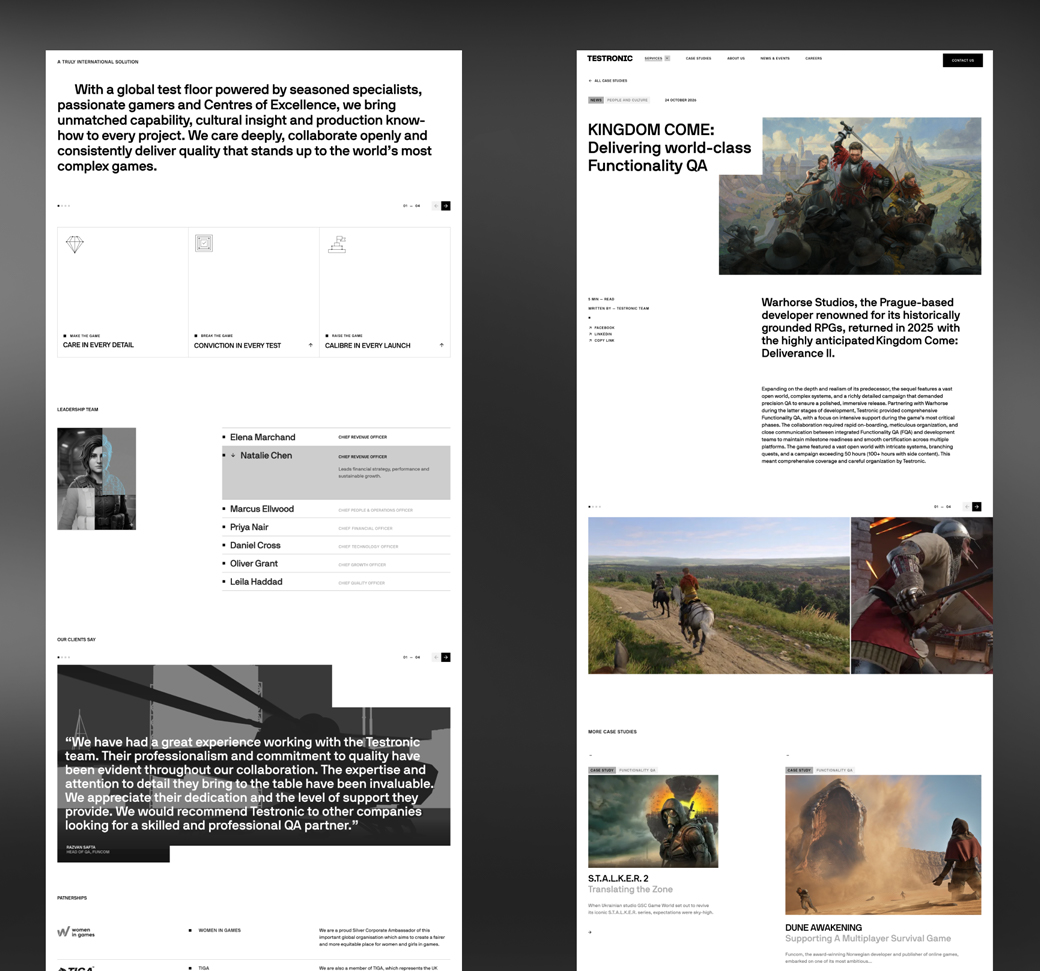Click the black next arrow above the value cards
Screen dimensions: 1040x971
(x=446, y=206)
